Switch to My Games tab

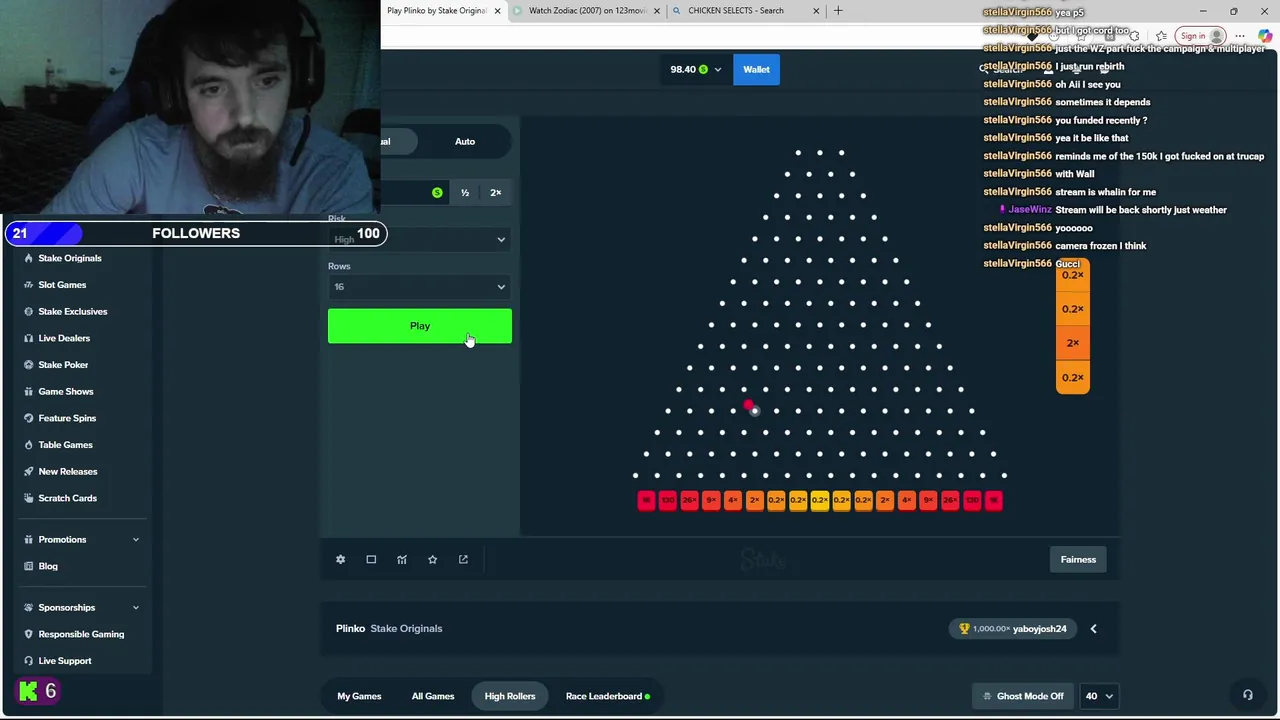tap(359, 696)
